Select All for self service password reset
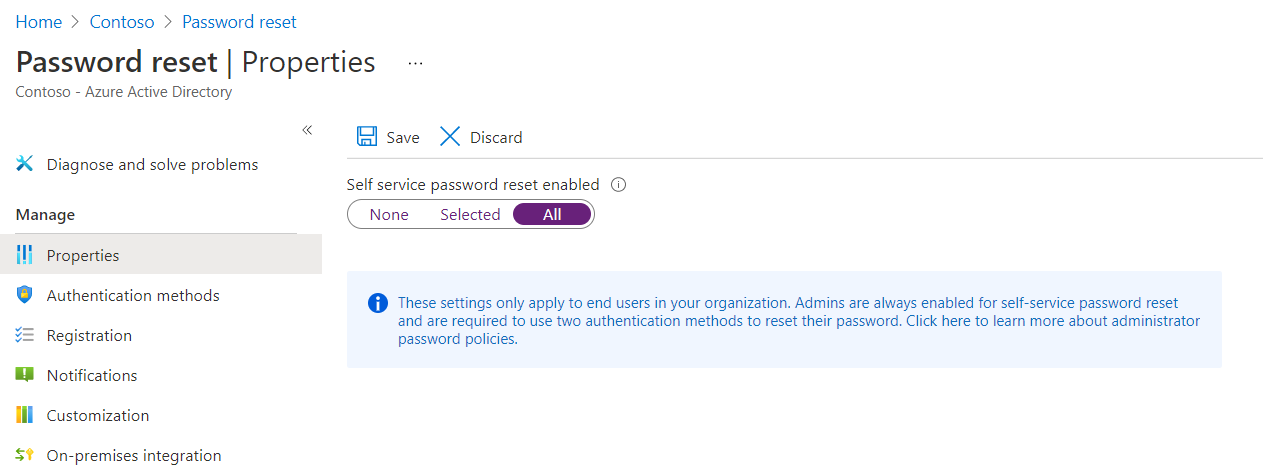Screen dimensions: 1263x469 pyautogui.click(x=552, y=214)
